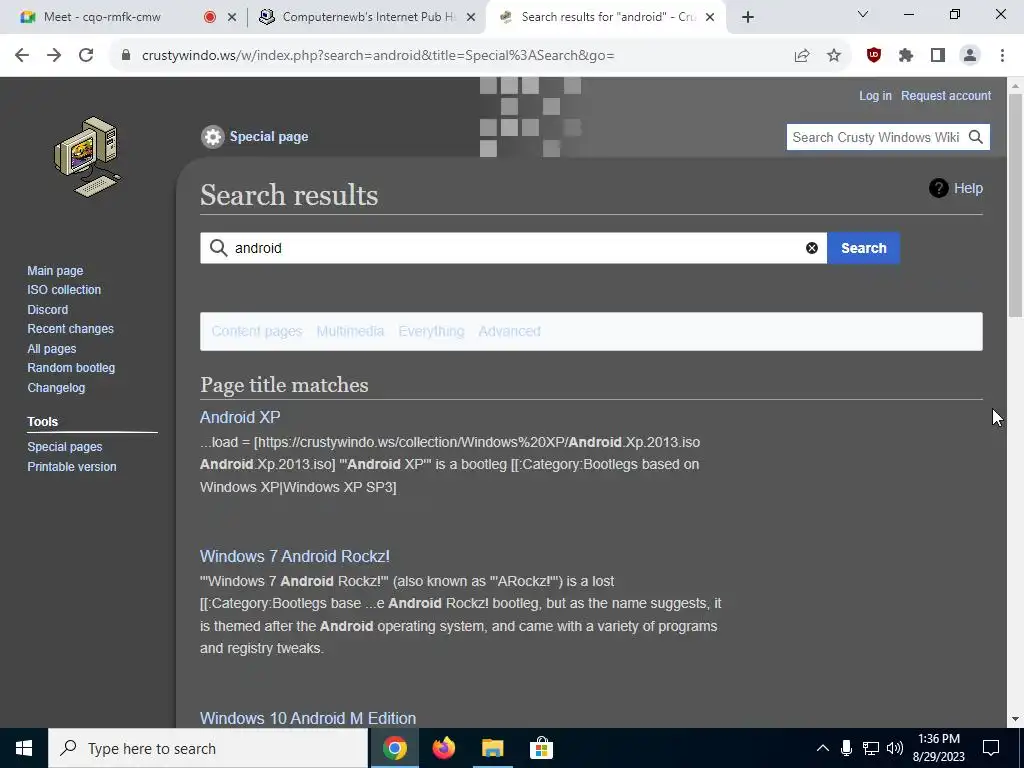Open File Explorer from the taskbar
This screenshot has width=1024, height=768.
pyautogui.click(x=492, y=748)
